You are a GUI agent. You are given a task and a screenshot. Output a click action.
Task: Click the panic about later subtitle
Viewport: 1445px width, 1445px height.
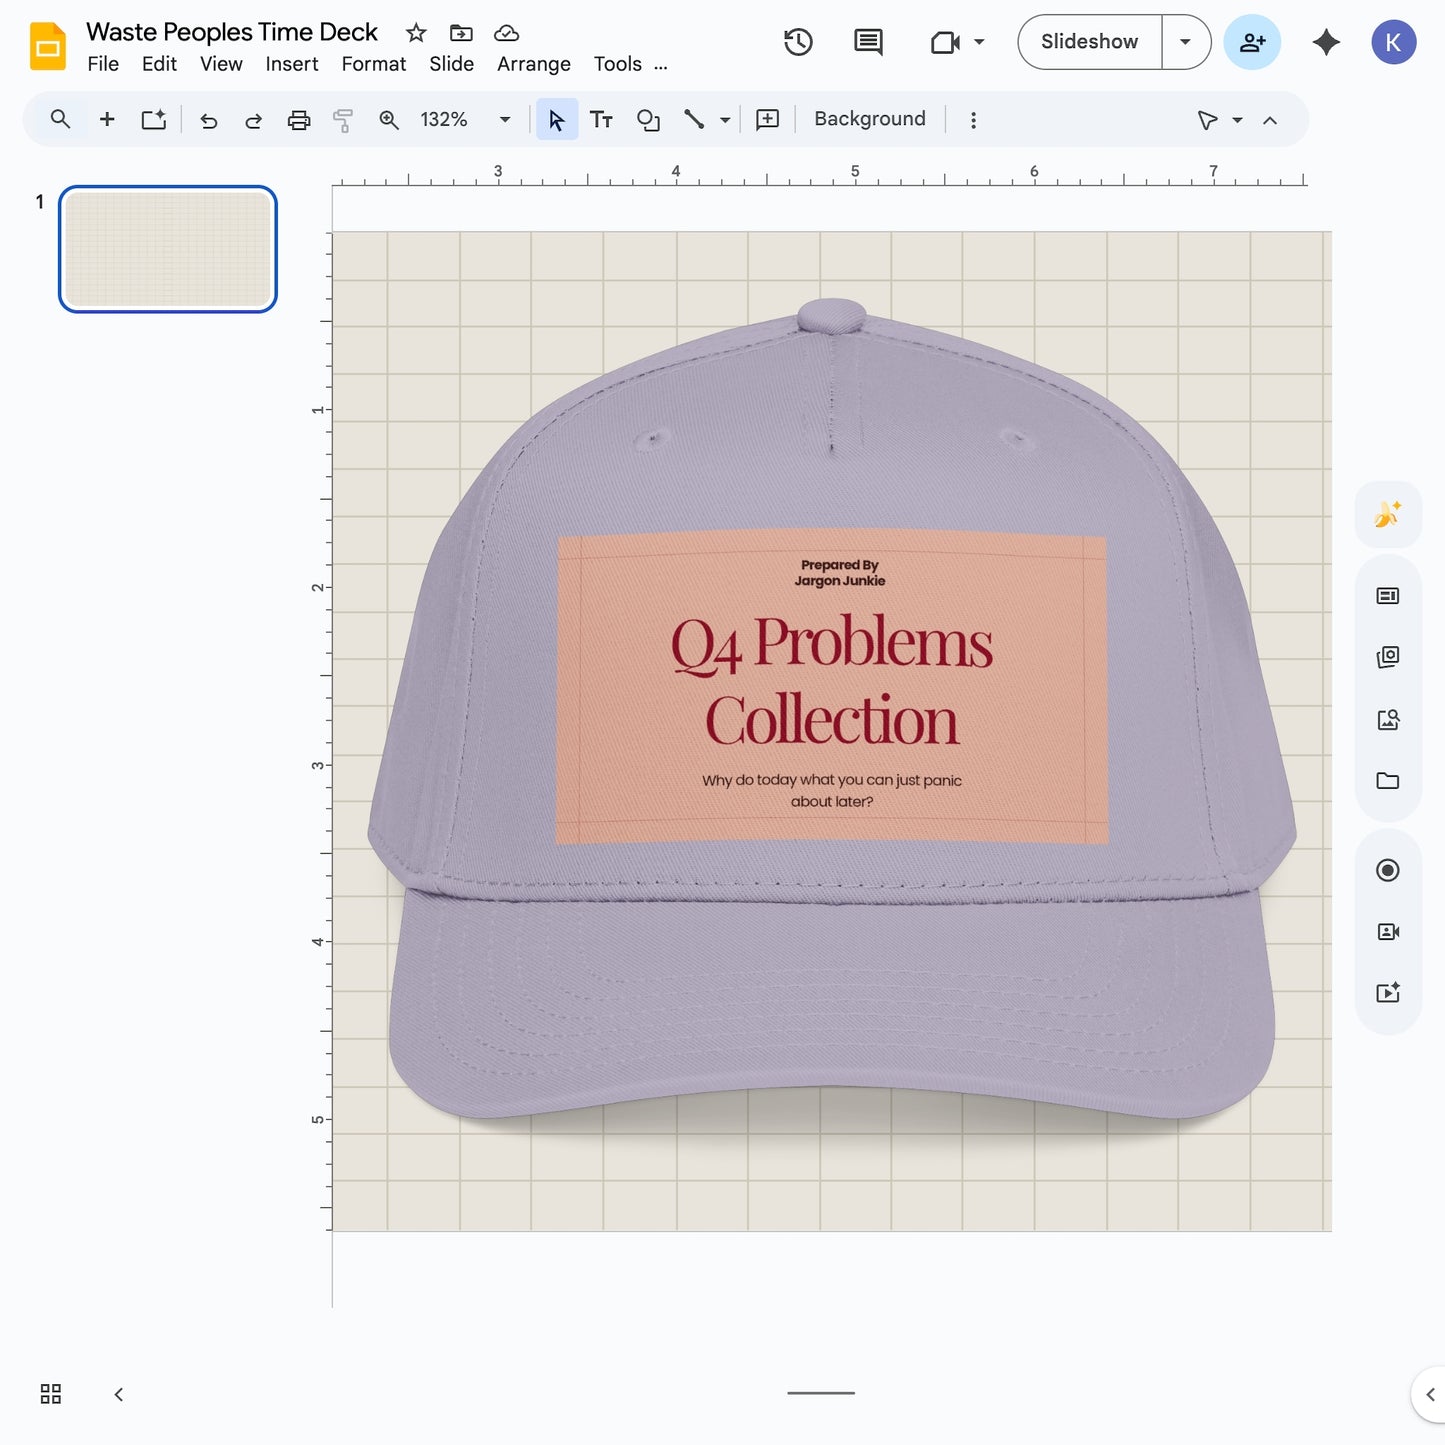point(832,791)
